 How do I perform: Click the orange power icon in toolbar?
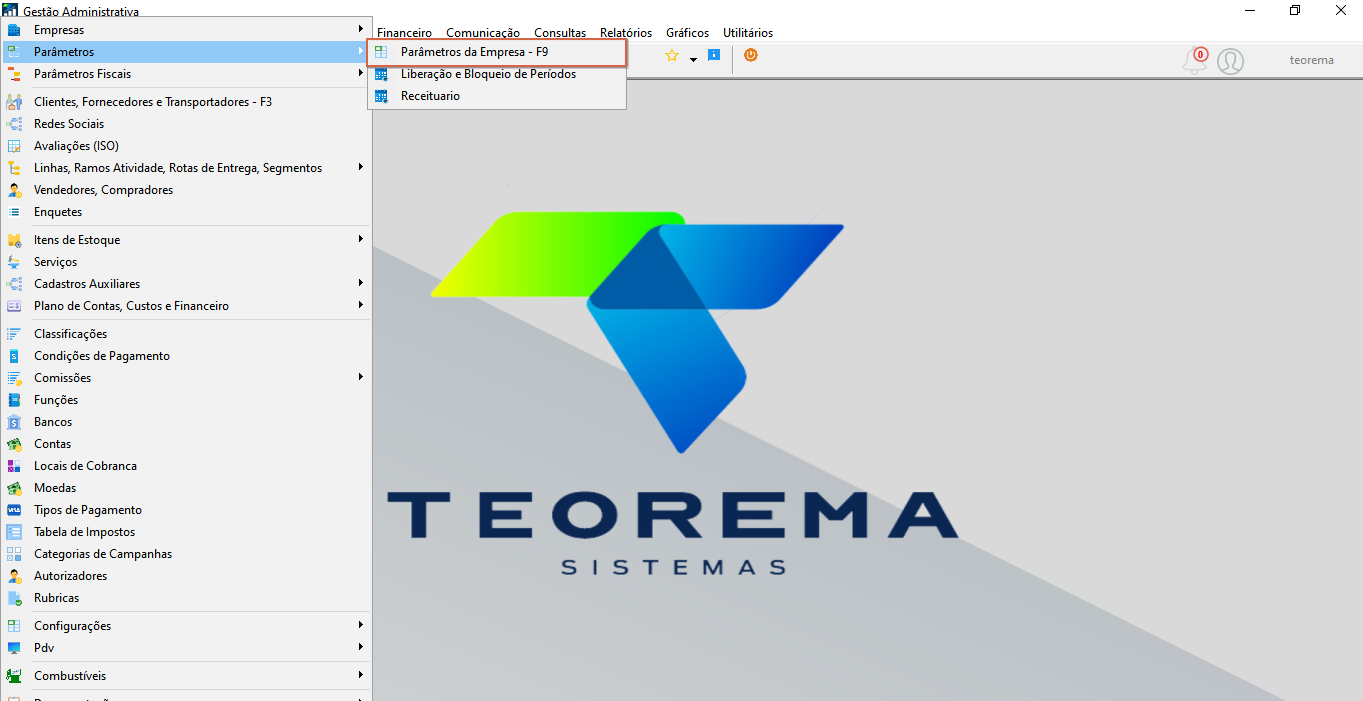tap(751, 55)
